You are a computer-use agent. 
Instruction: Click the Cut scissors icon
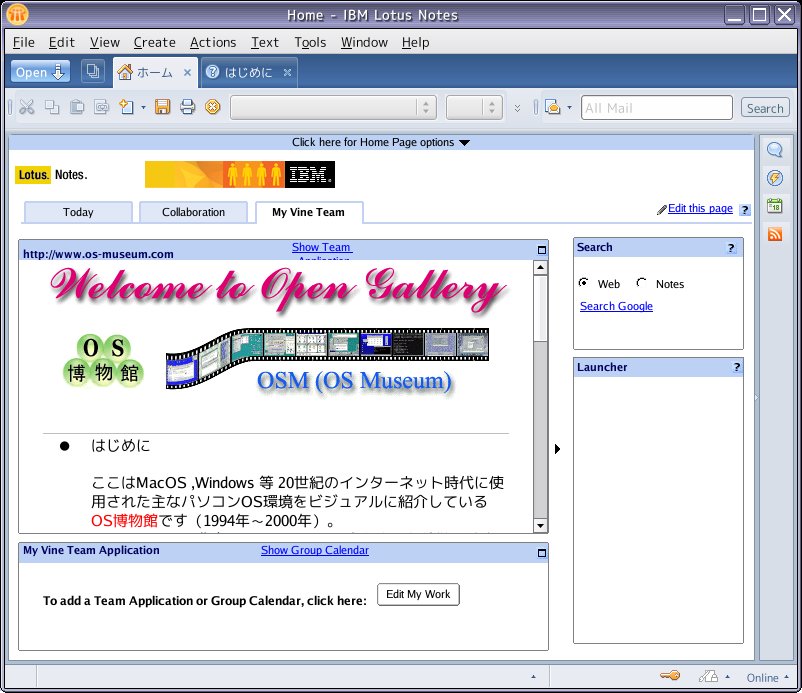point(27,107)
